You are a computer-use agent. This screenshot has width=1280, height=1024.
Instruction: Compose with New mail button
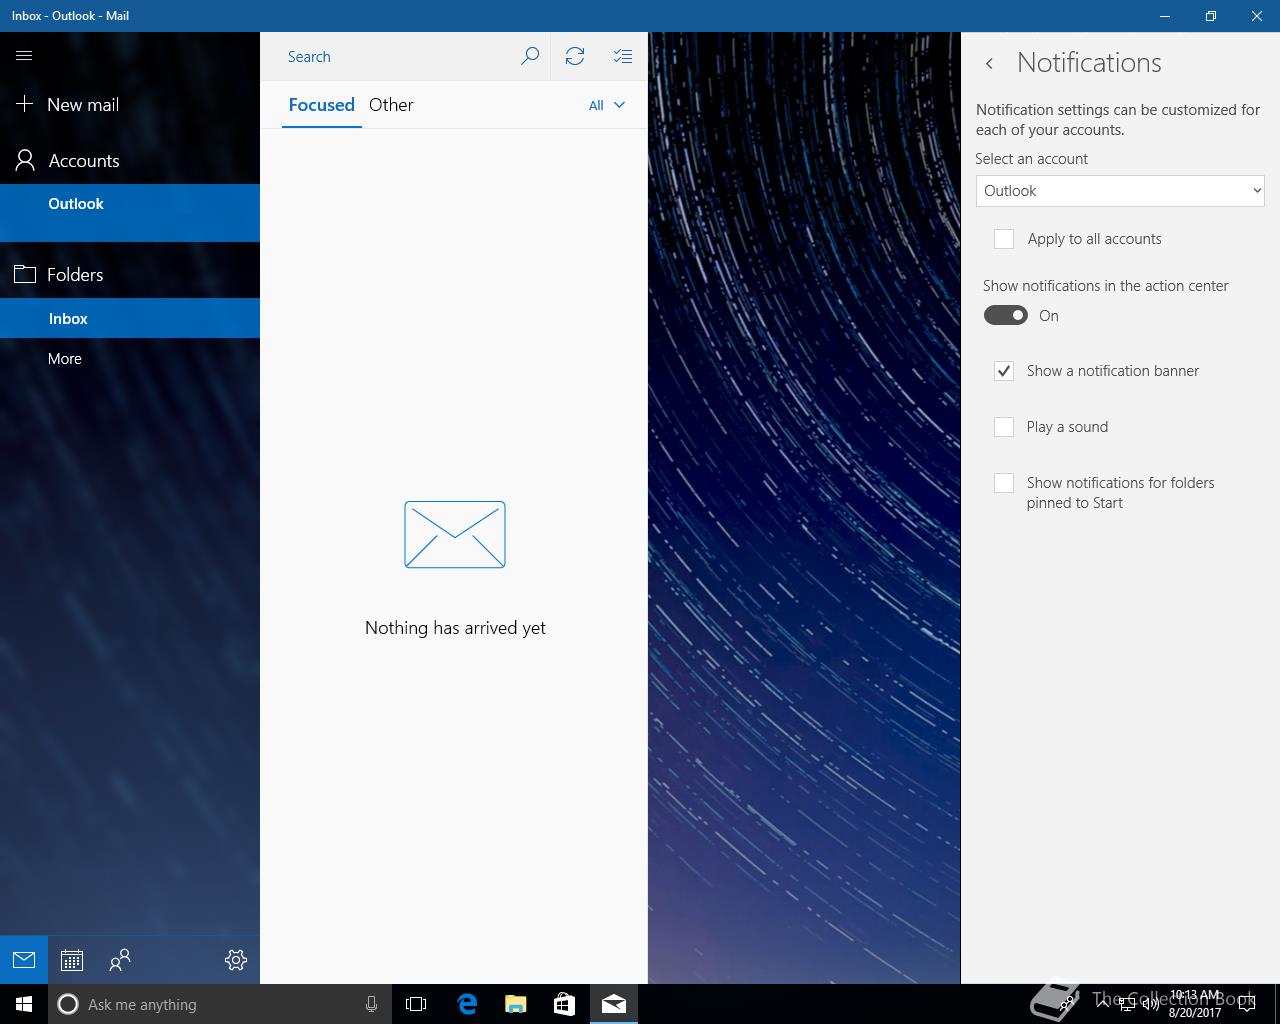(x=82, y=105)
